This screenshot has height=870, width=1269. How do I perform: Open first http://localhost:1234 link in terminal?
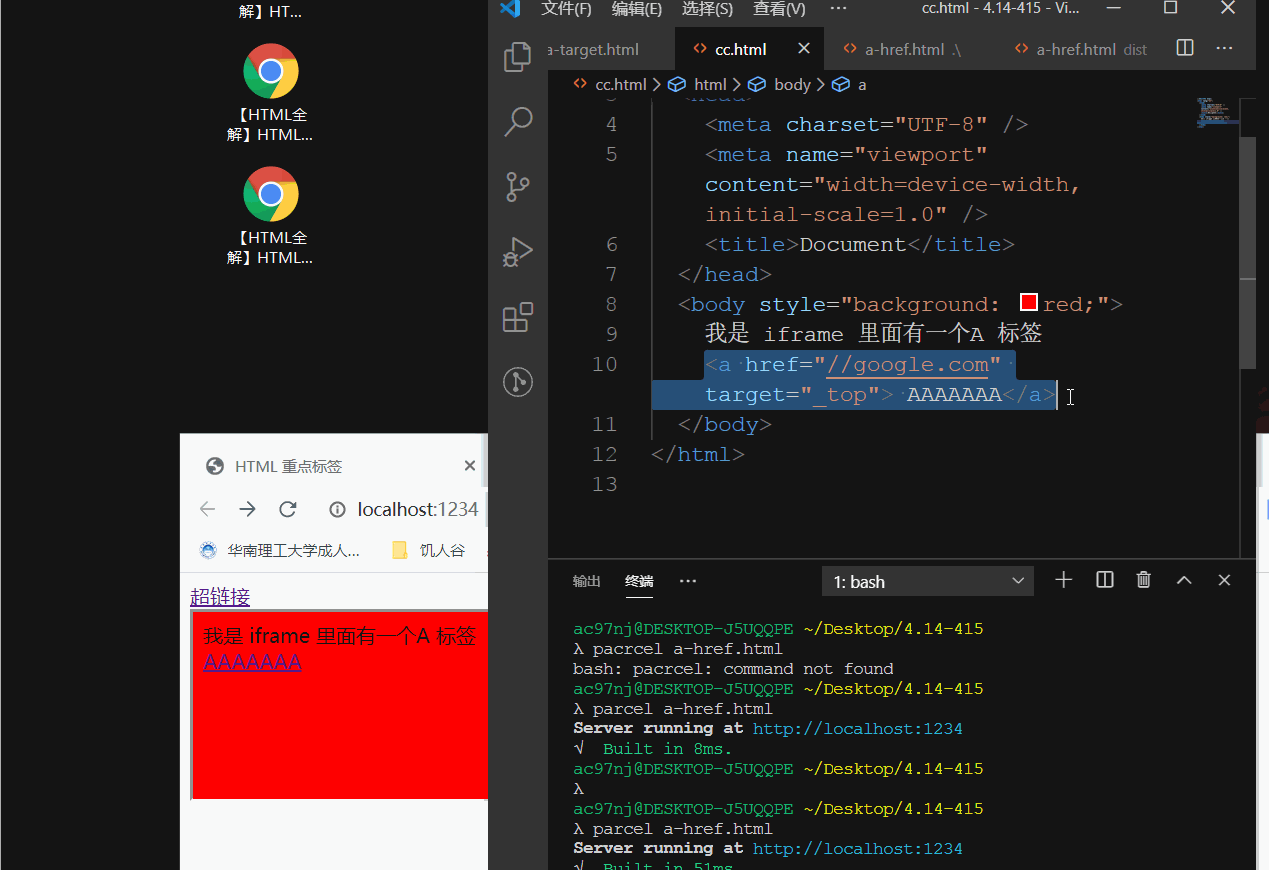(858, 729)
